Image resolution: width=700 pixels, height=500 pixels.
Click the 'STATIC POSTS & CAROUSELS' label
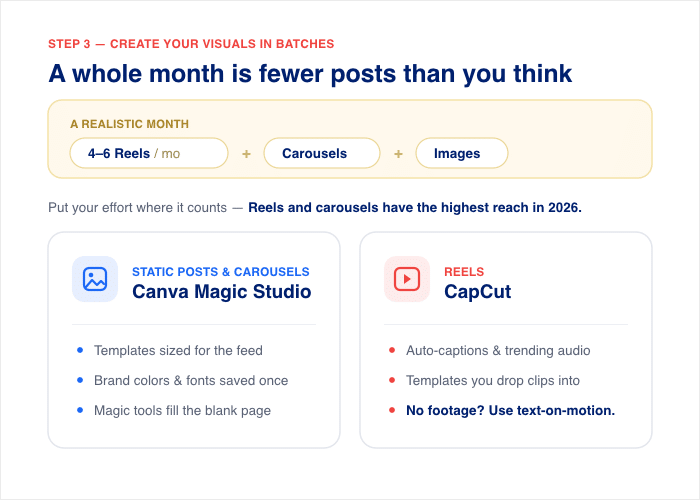[221, 271]
